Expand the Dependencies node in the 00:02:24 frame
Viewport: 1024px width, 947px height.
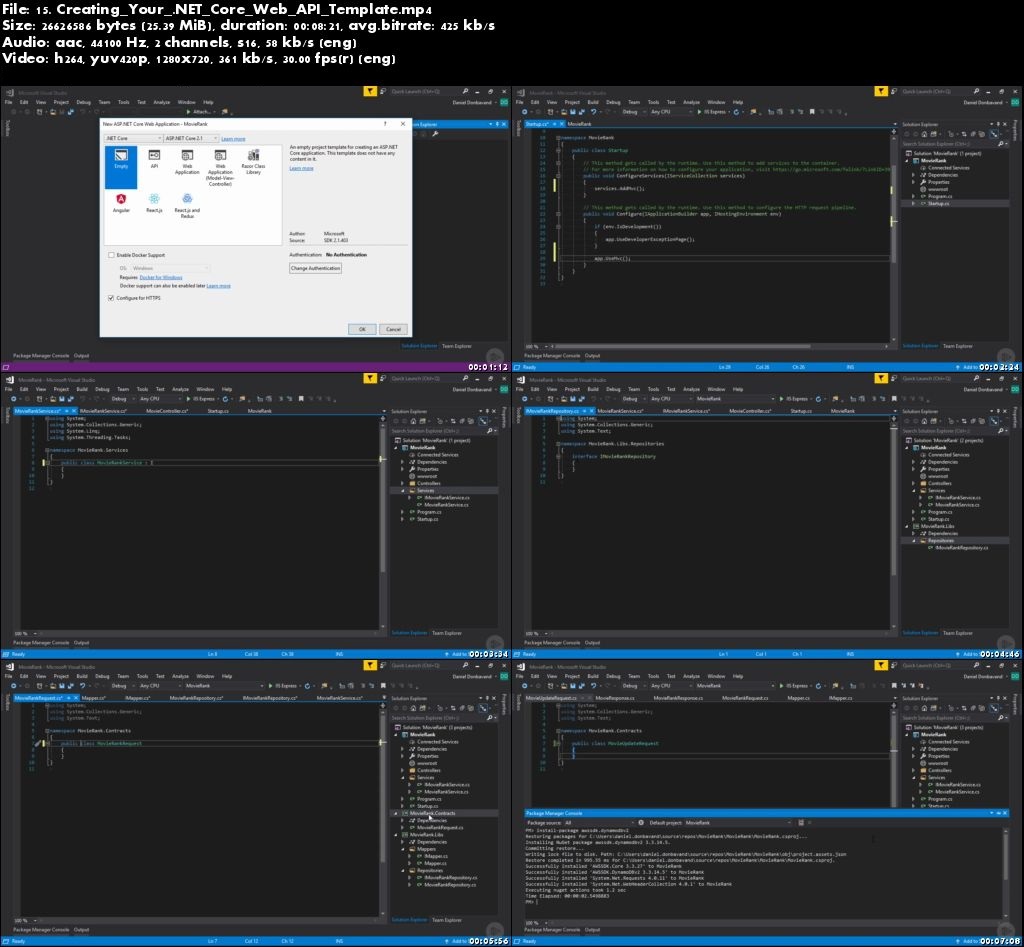point(914,175)
